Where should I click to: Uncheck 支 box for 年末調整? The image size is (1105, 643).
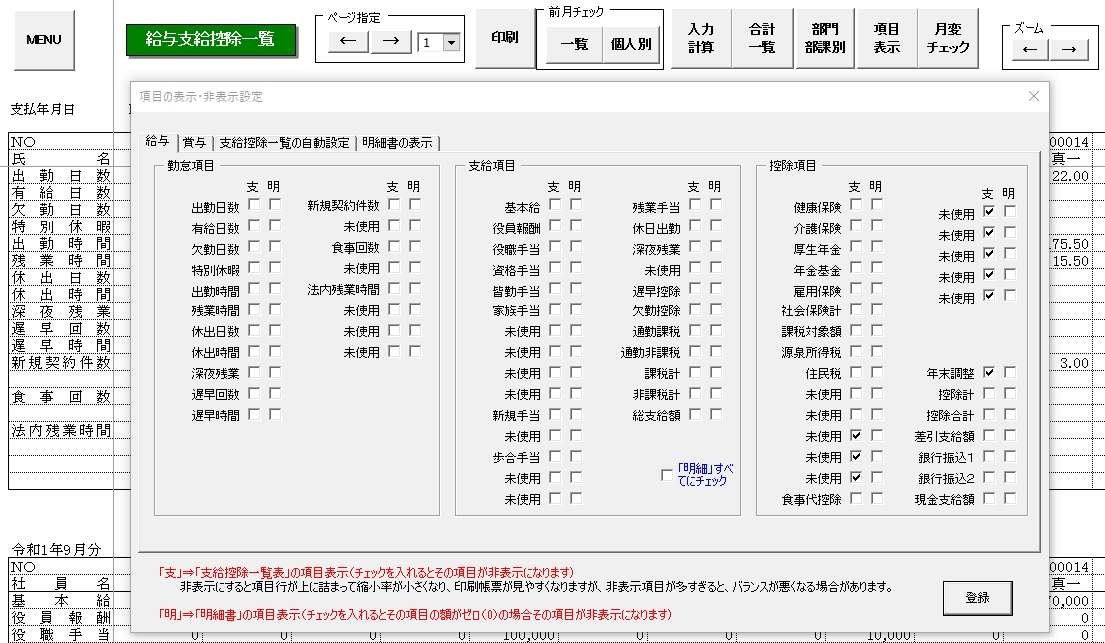989,372
